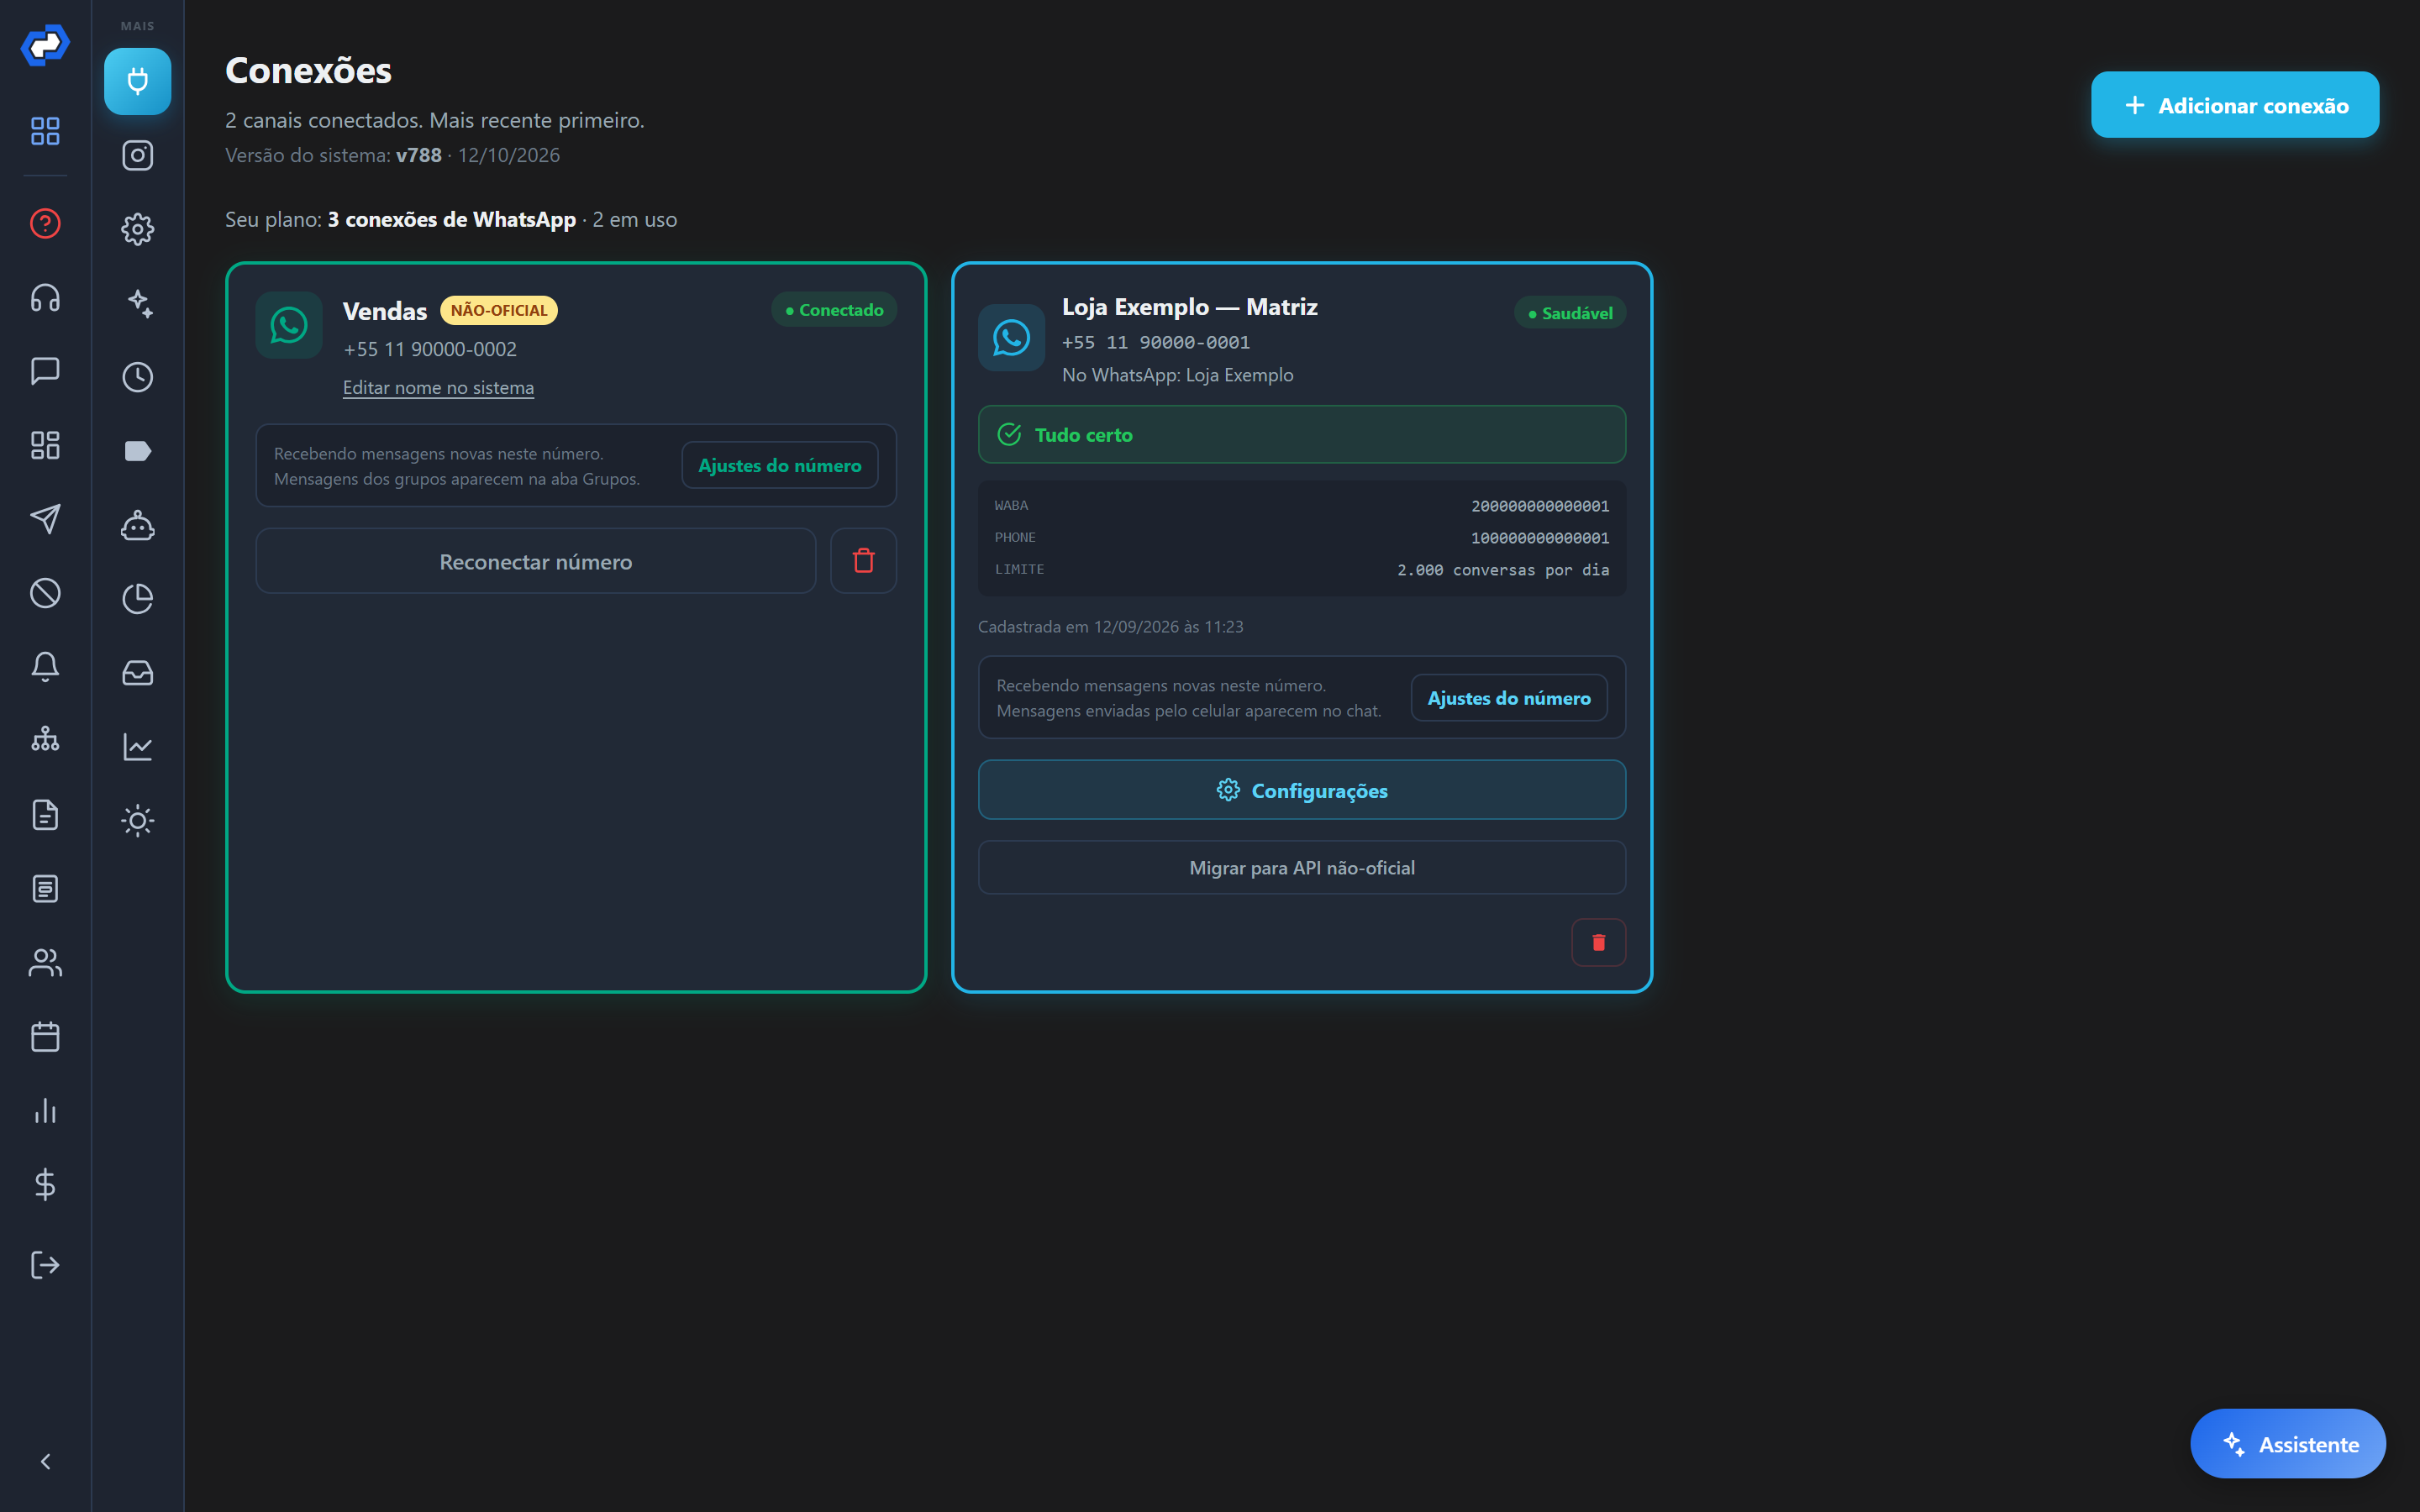The width and height of the screenshot is (2420, 1512).
Task: Click the Configurações button
Action: [1301, 791]
